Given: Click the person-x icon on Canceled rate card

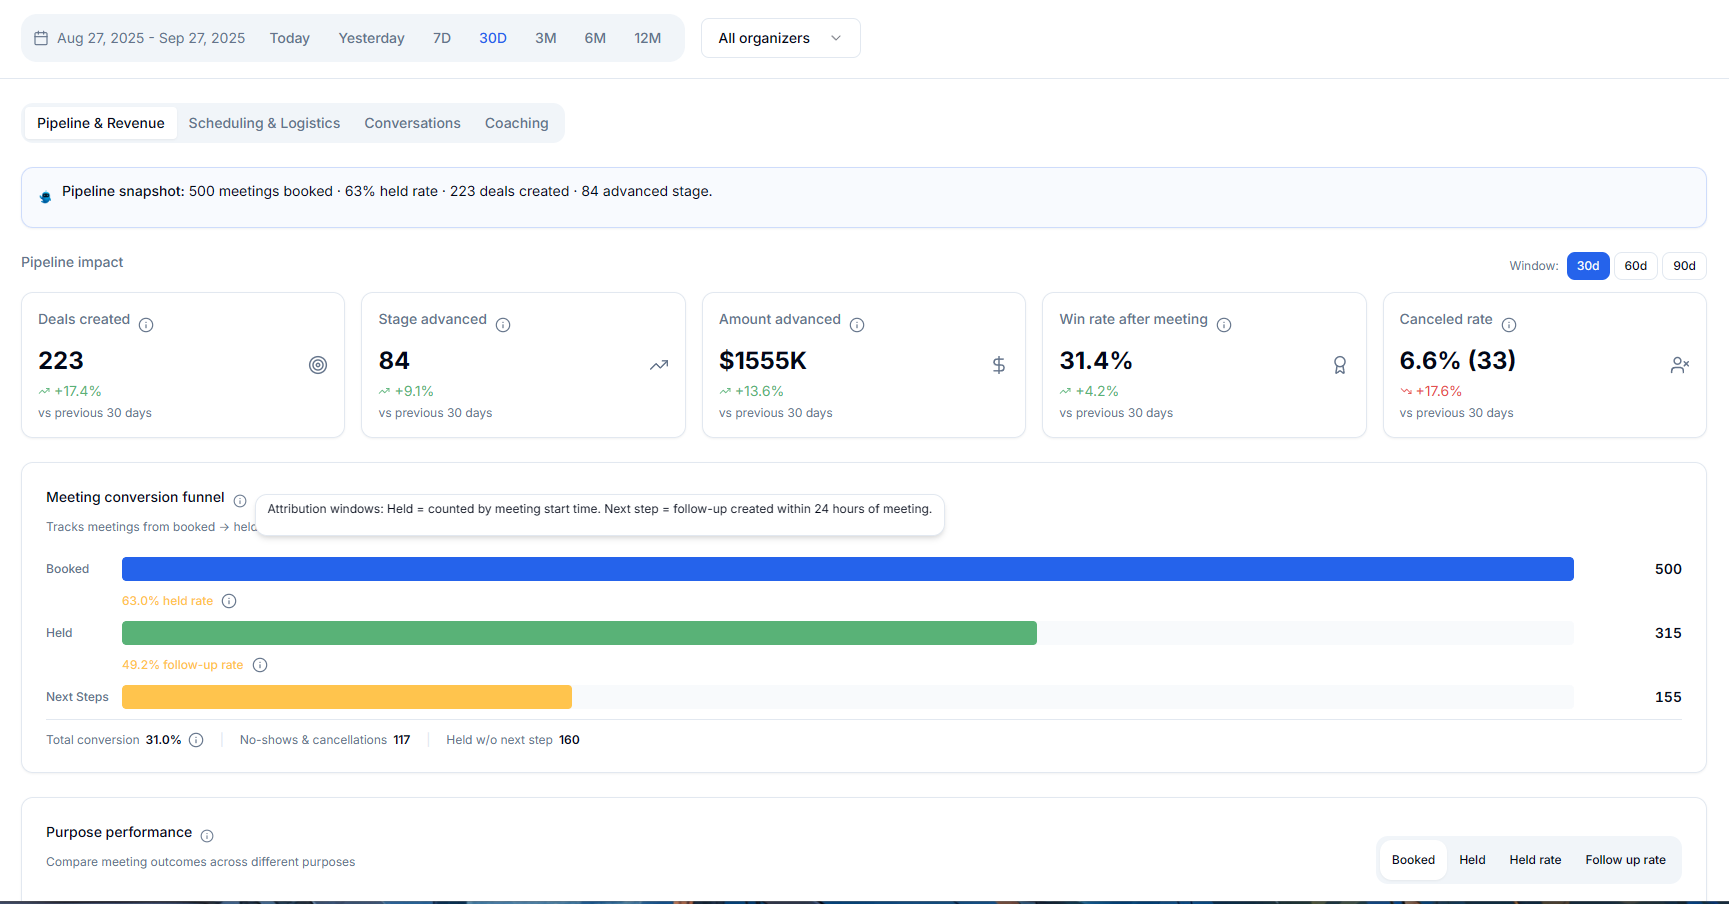Looking at the screenshot, I should coord(1680,365).
